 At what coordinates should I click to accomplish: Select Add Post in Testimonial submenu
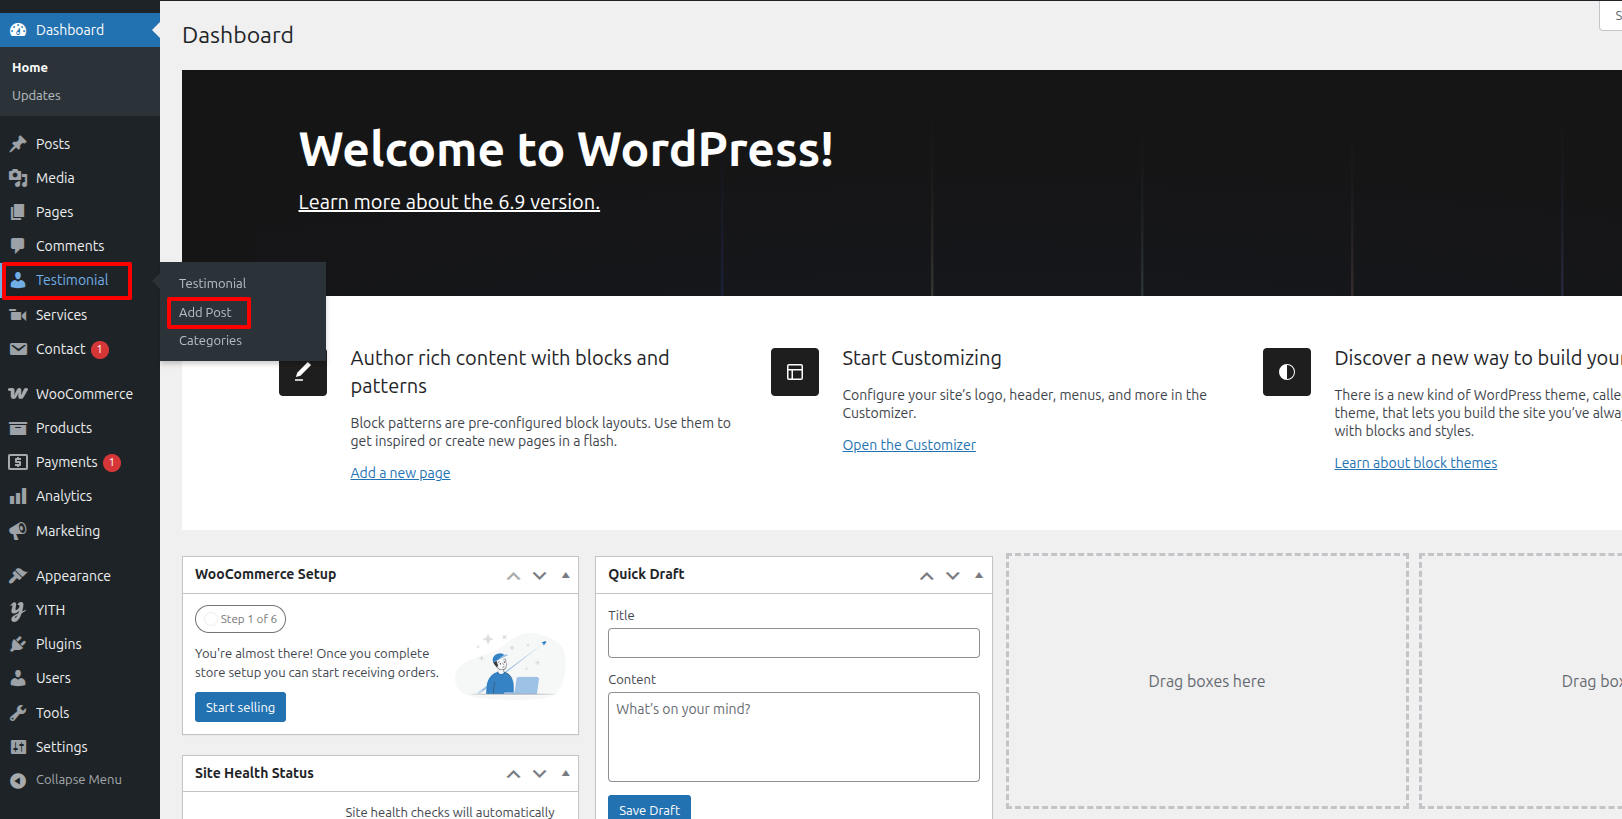coord(205,313)
